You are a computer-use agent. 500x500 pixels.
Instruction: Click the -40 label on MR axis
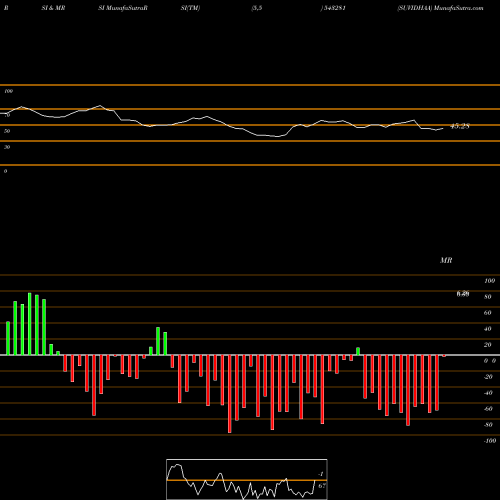pos(488,393)
